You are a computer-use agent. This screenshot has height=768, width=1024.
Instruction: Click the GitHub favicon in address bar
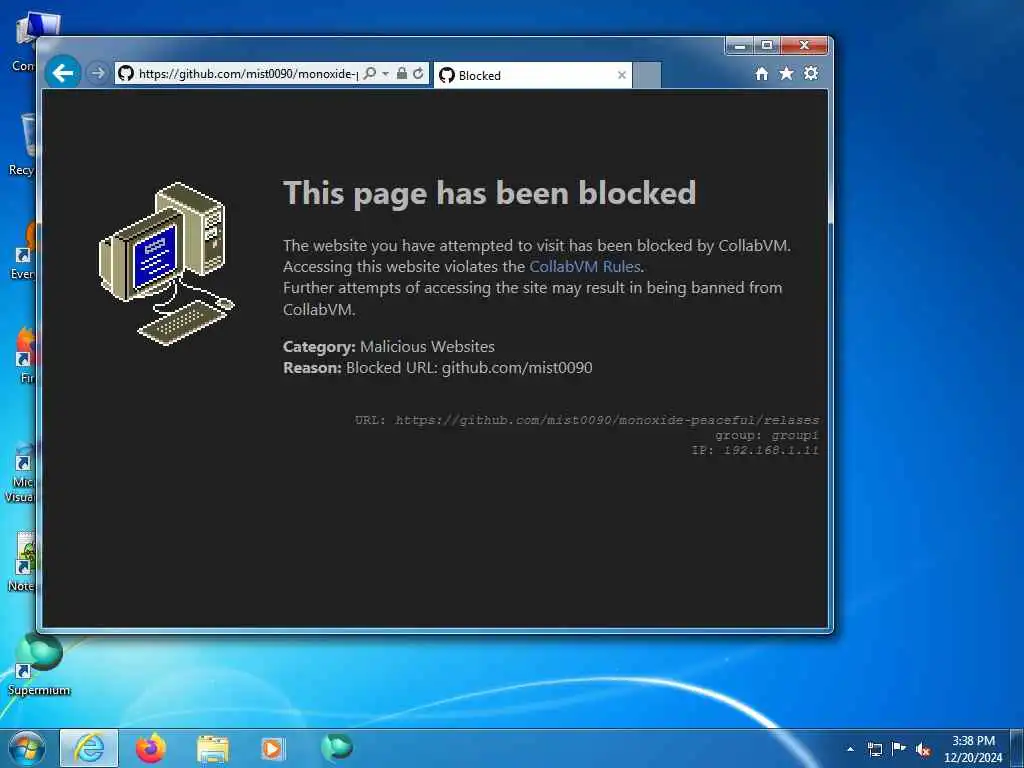coord(125,73)
